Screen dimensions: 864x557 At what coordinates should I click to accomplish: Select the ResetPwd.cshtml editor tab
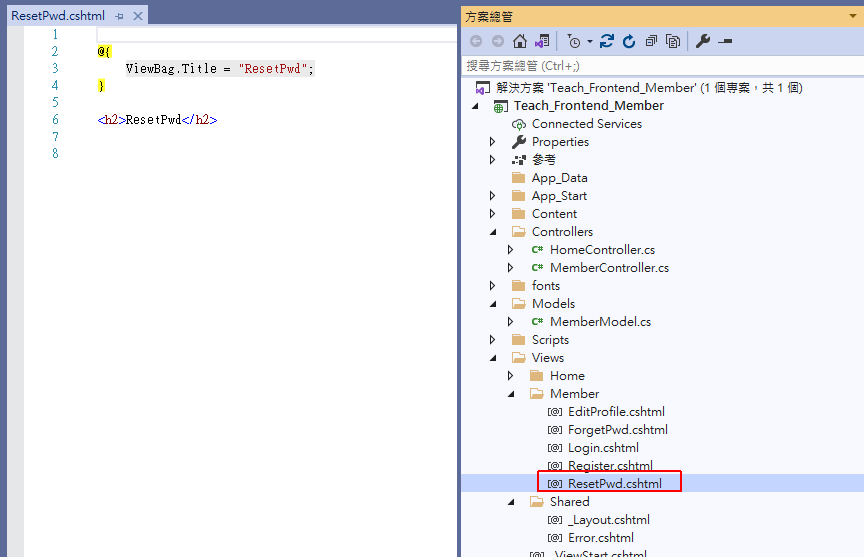pyautogui.click(x=57, y=17)
